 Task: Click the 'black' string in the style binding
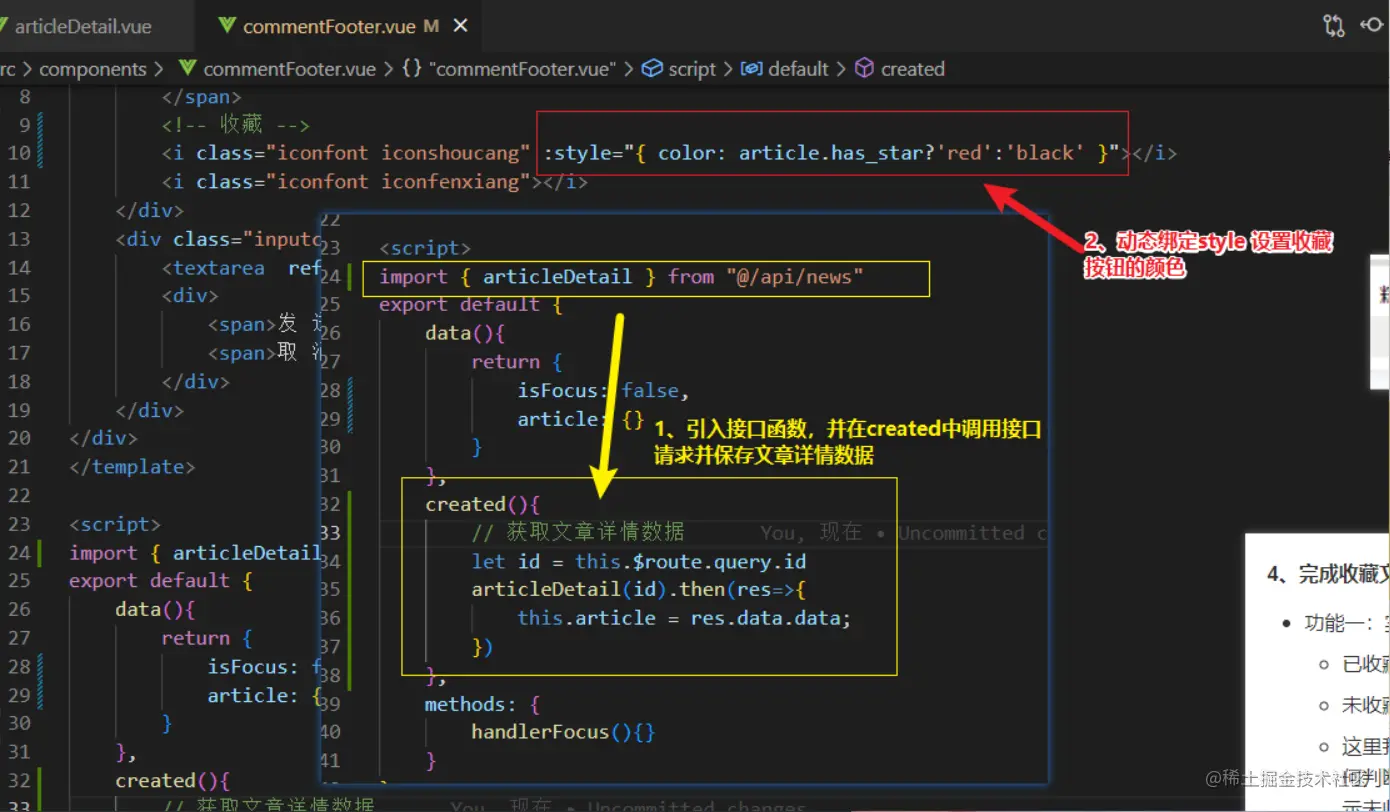[x=1046, y=153]
